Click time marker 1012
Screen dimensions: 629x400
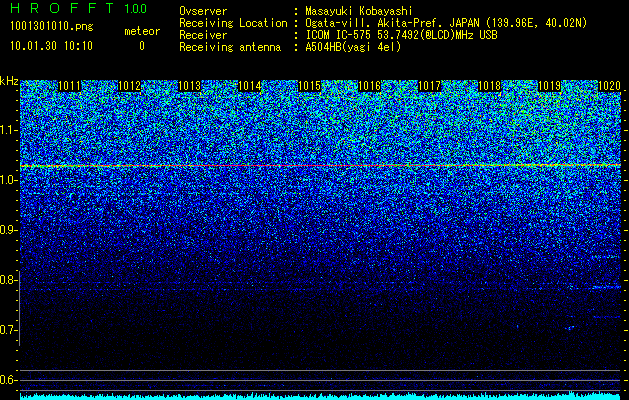pos(130,86)
